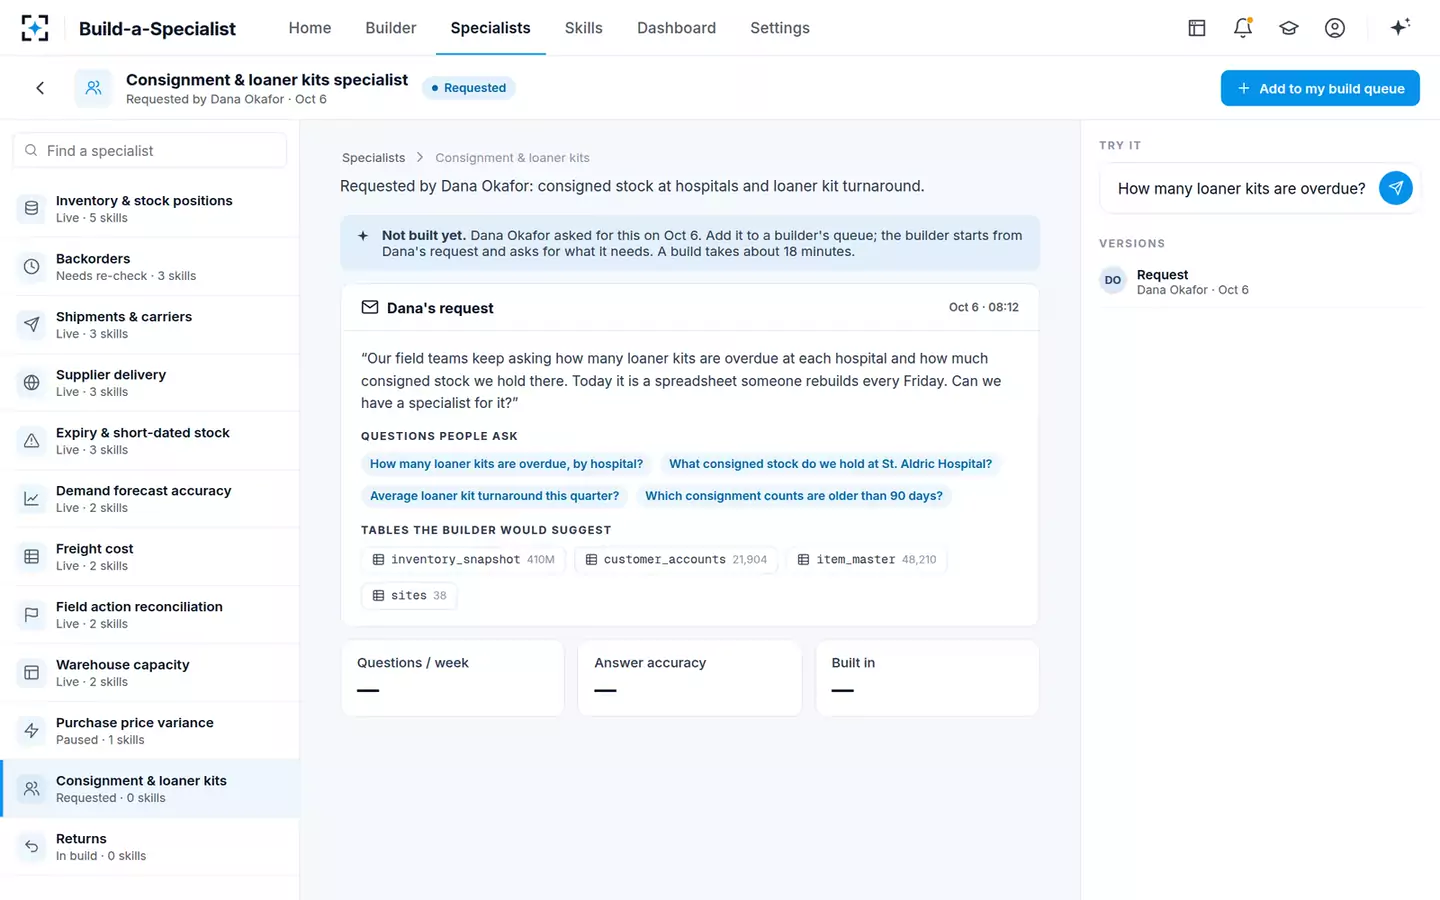Focus the Find a specialist search box
Screen dimensions: 1440x900
click(150, 151)
